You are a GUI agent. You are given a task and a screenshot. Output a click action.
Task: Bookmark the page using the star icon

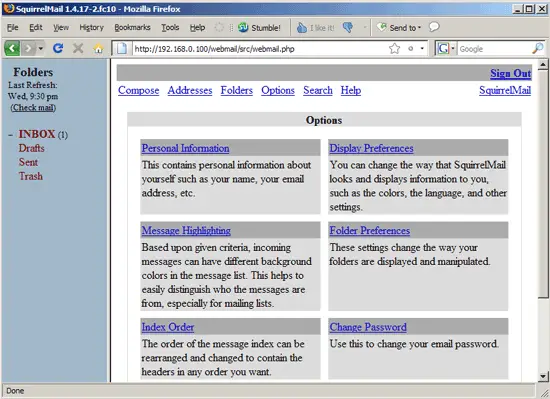(x=394, y=48)
